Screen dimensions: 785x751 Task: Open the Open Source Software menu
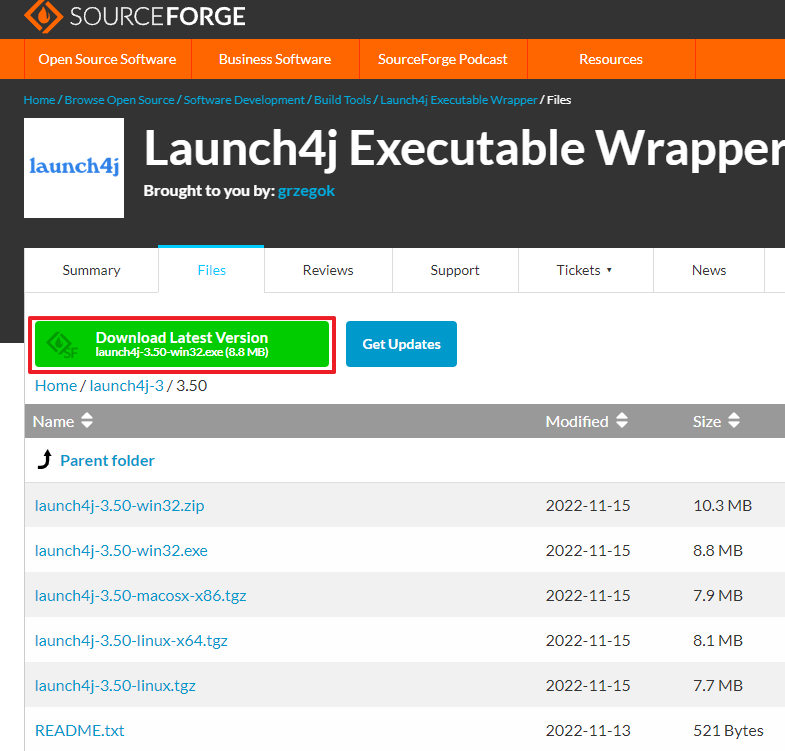coord(108,59)
